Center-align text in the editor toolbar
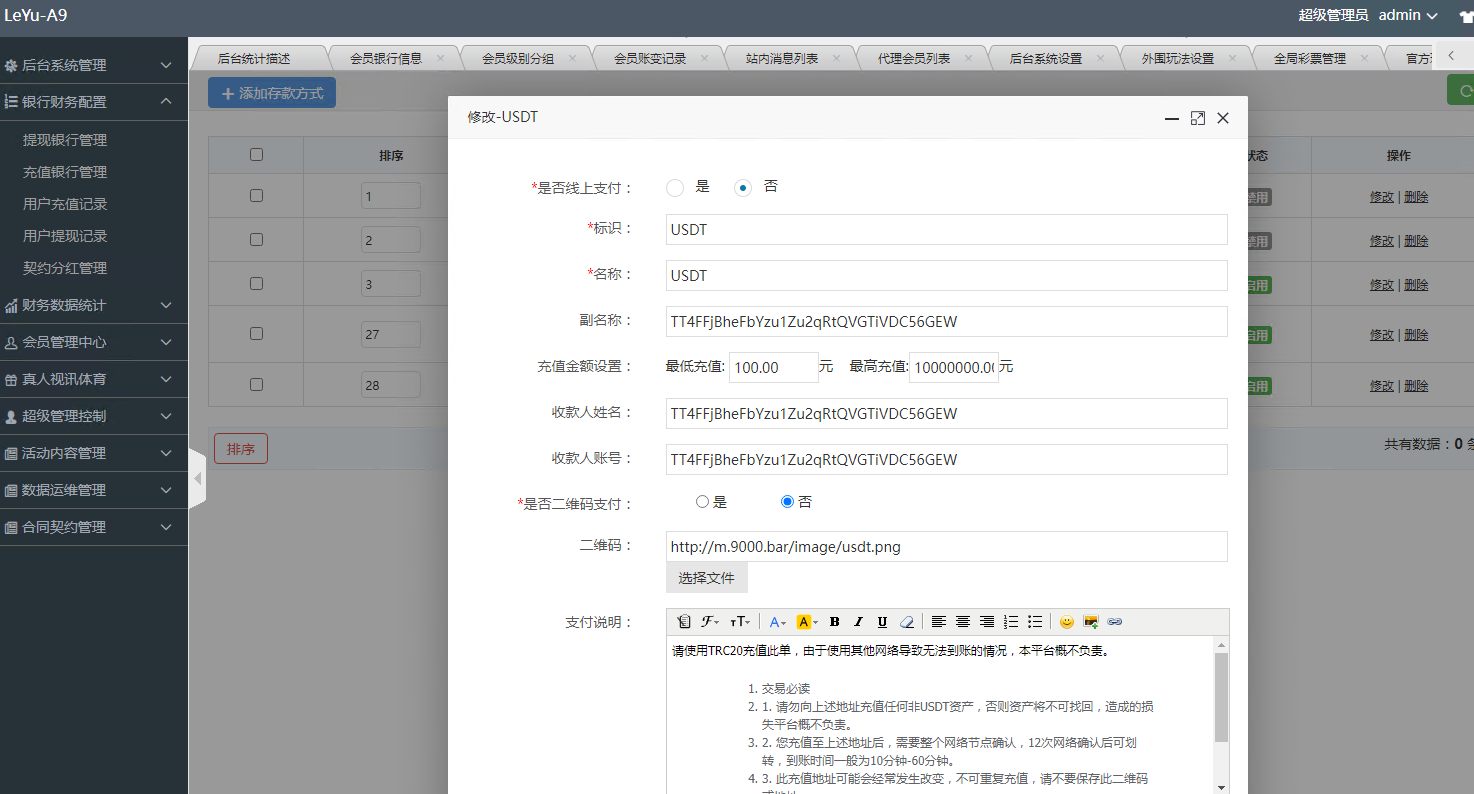The image size is (1474, 794). coord(963,622)
